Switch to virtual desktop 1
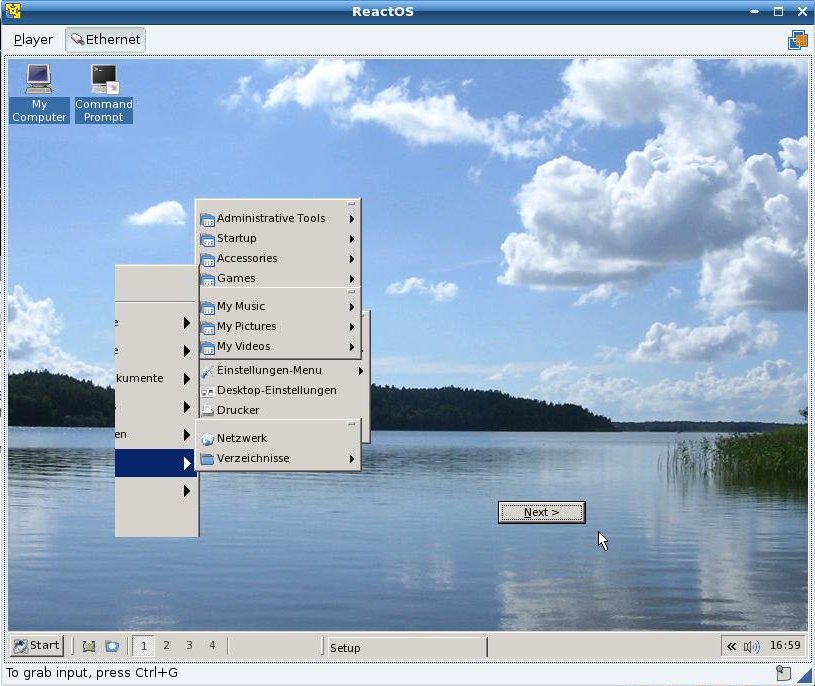 (x=143, y=646)
